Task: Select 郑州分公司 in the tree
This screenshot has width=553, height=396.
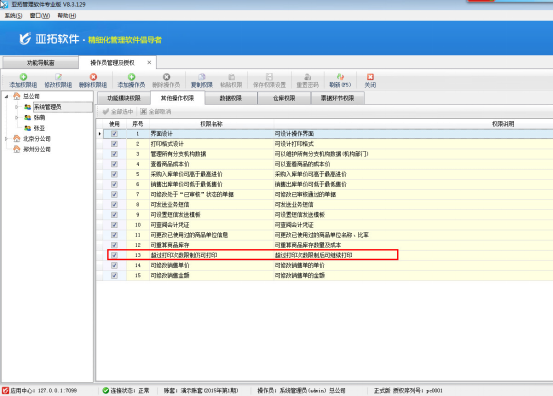Action: pyautogui.click(x=37, y=149)
